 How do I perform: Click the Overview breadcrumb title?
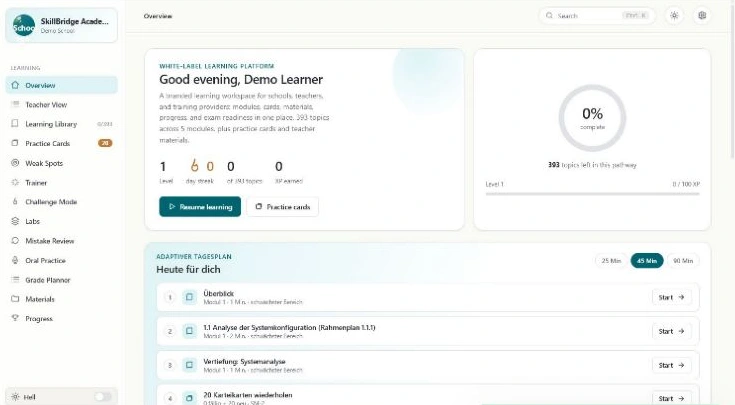(158, 16)
